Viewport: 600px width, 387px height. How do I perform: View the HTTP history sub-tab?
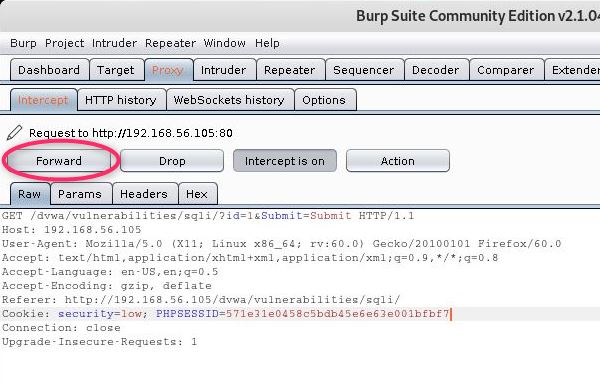[121, 100]
